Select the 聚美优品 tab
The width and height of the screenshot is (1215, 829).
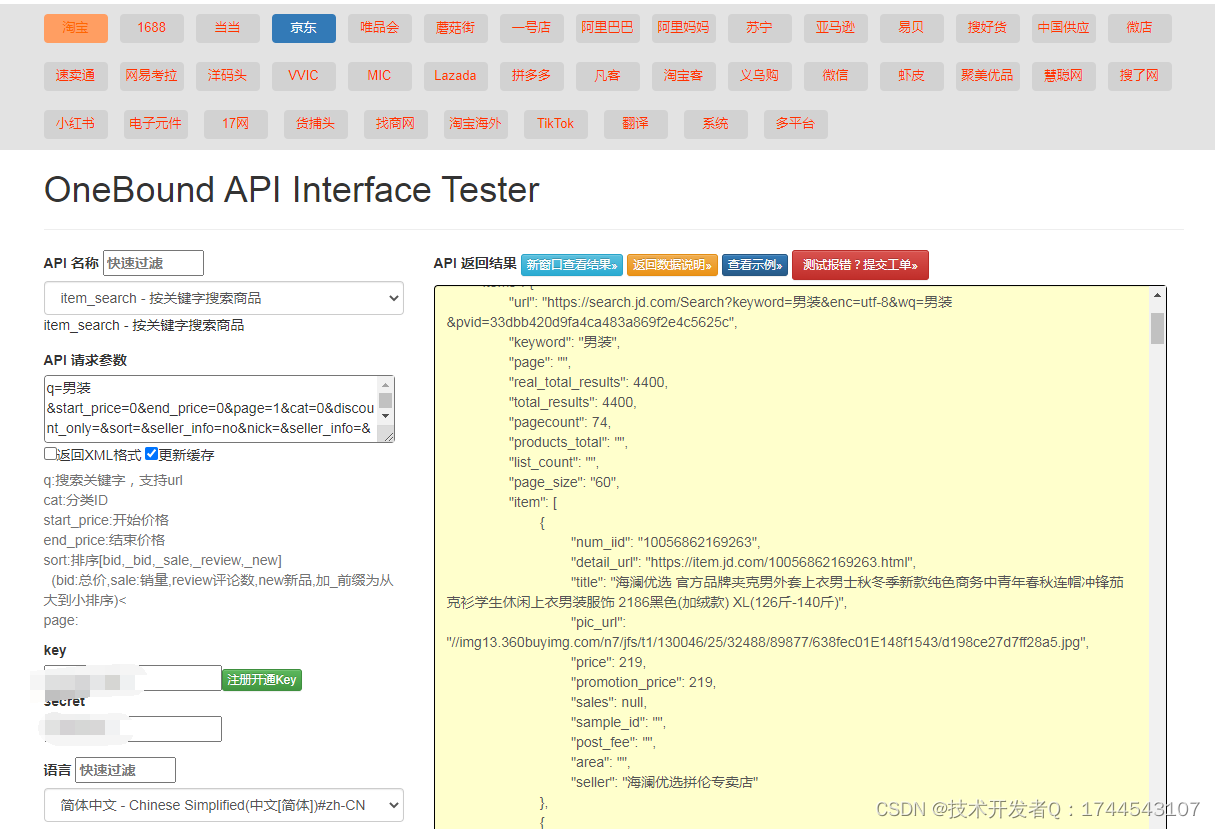[x=988, y=76]
